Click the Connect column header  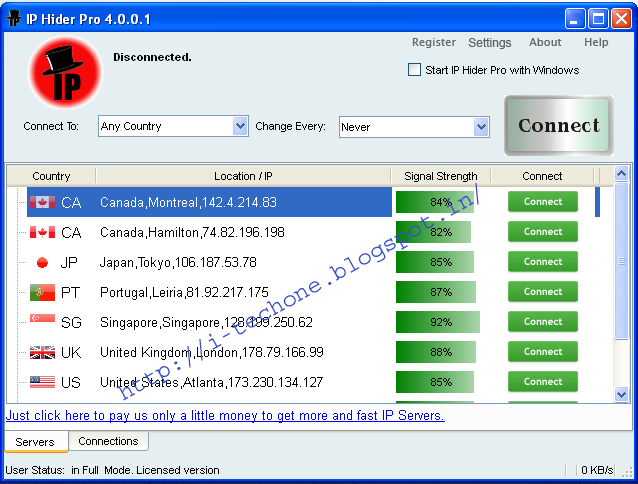pos(542,176)
